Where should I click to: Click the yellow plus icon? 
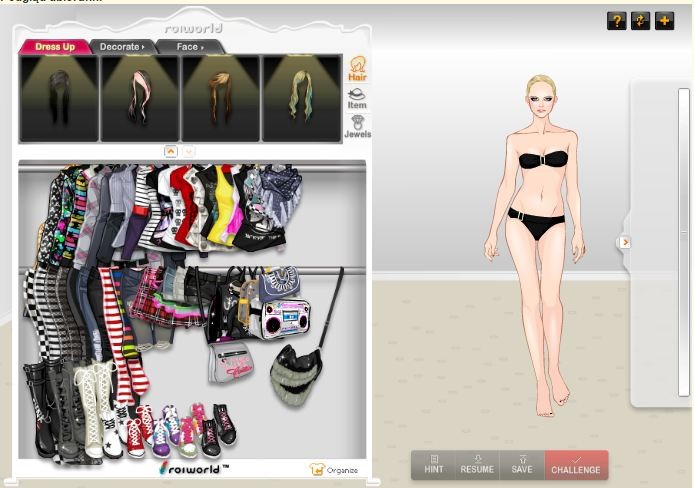tap(665, 21)
